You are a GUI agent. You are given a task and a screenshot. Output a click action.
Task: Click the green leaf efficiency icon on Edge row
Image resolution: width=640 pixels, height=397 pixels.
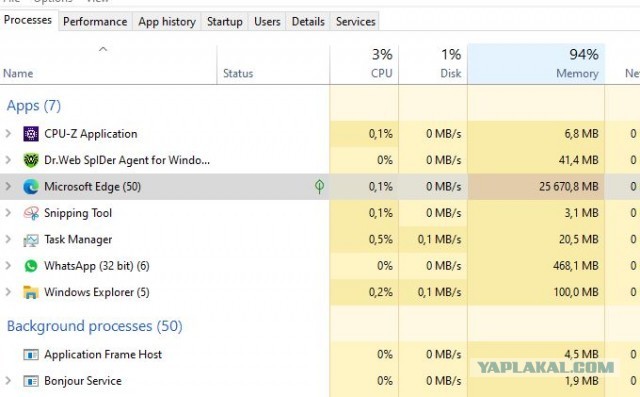point(320,186)
